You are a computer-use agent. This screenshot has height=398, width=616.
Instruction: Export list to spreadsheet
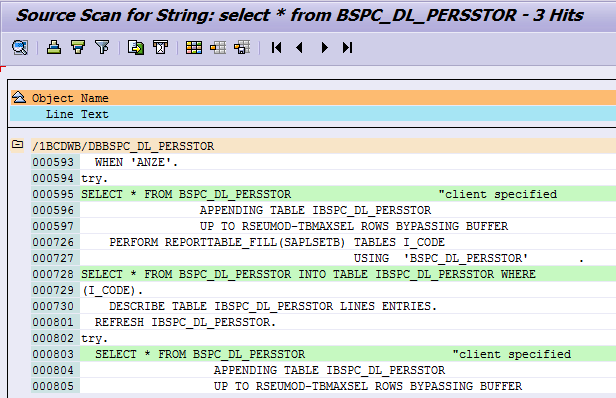[136, 48]
